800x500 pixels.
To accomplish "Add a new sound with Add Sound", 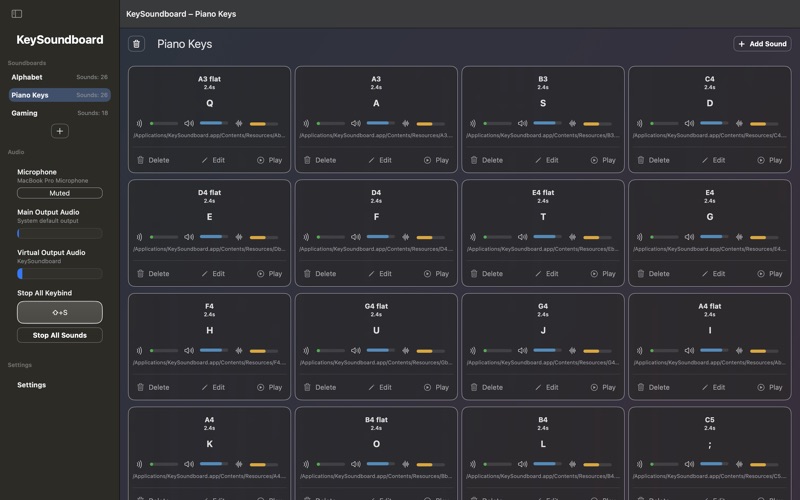I will [x=762, y=44].
